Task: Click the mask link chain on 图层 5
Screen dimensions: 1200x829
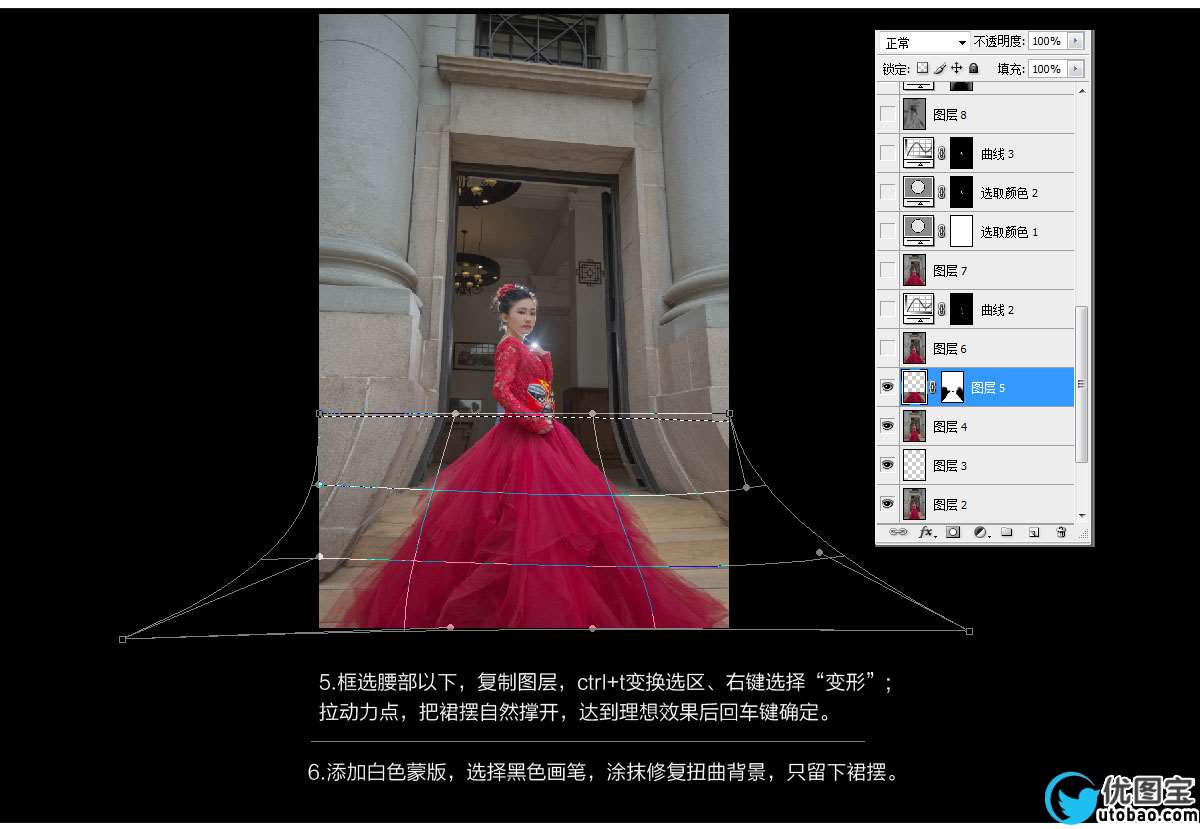Action: pos(934,387)
